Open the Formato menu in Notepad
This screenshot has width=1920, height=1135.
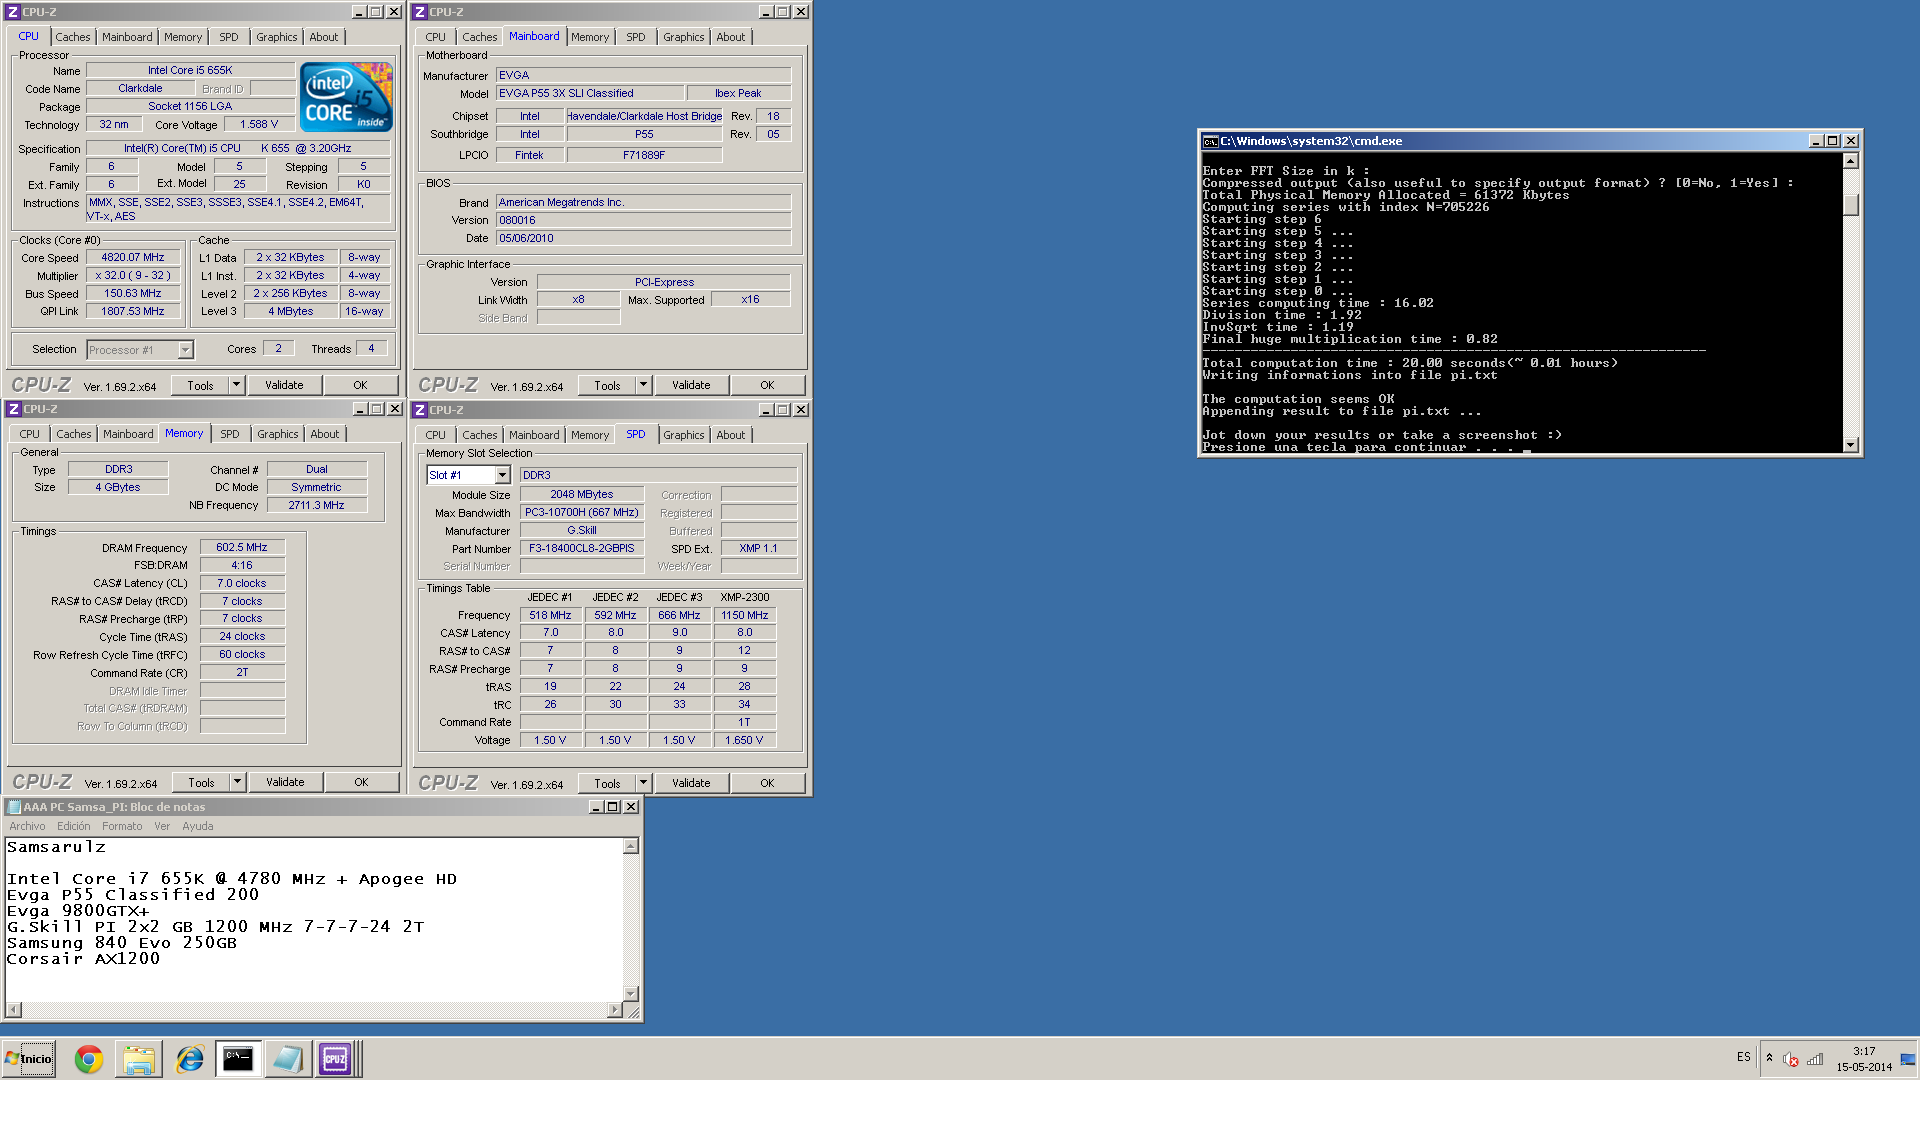(122, 826)
